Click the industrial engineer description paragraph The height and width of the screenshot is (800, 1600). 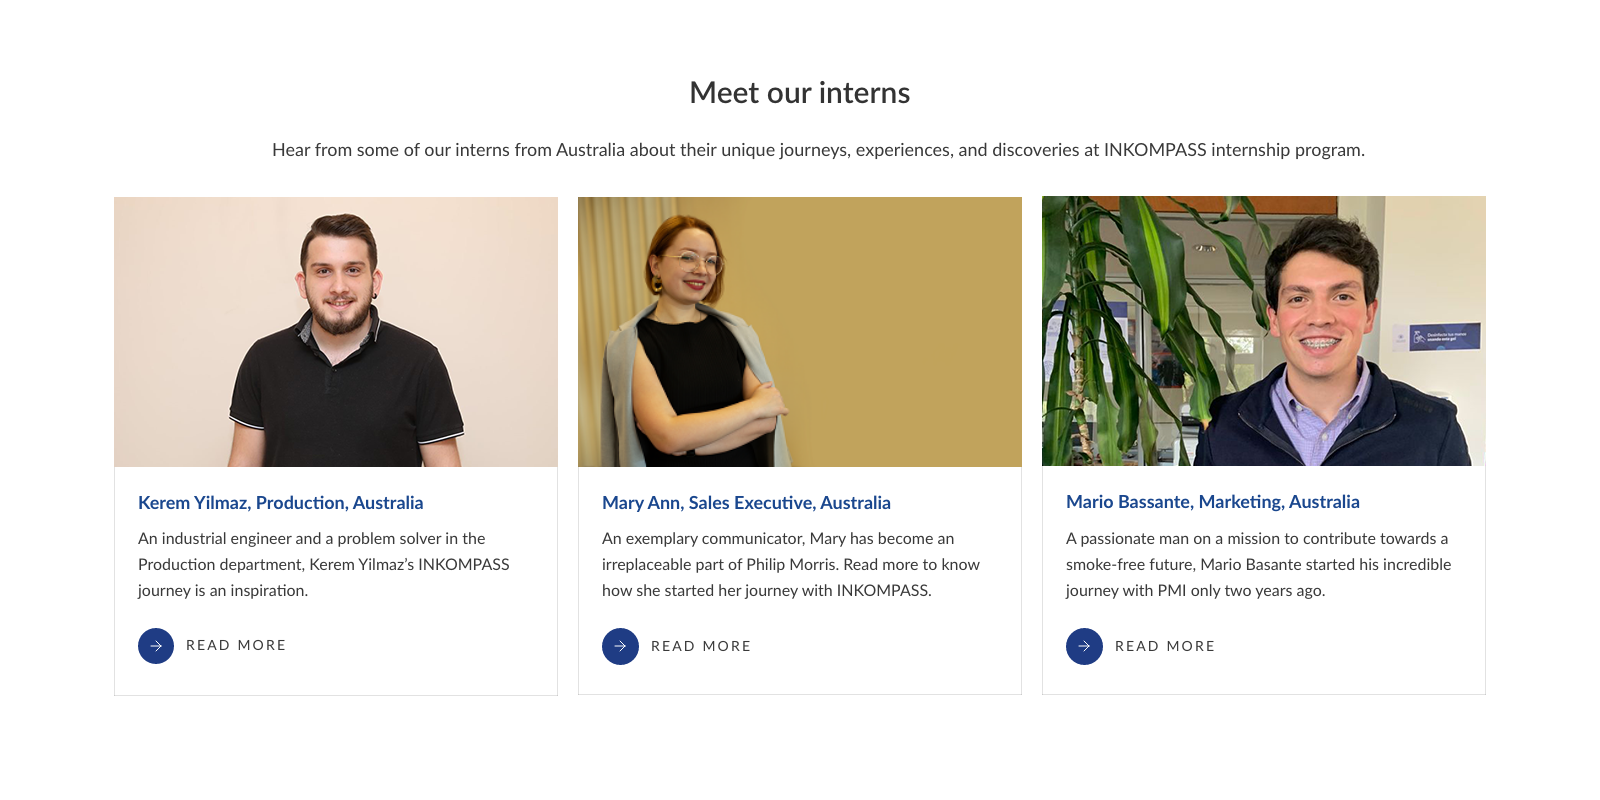coord(324,565)
